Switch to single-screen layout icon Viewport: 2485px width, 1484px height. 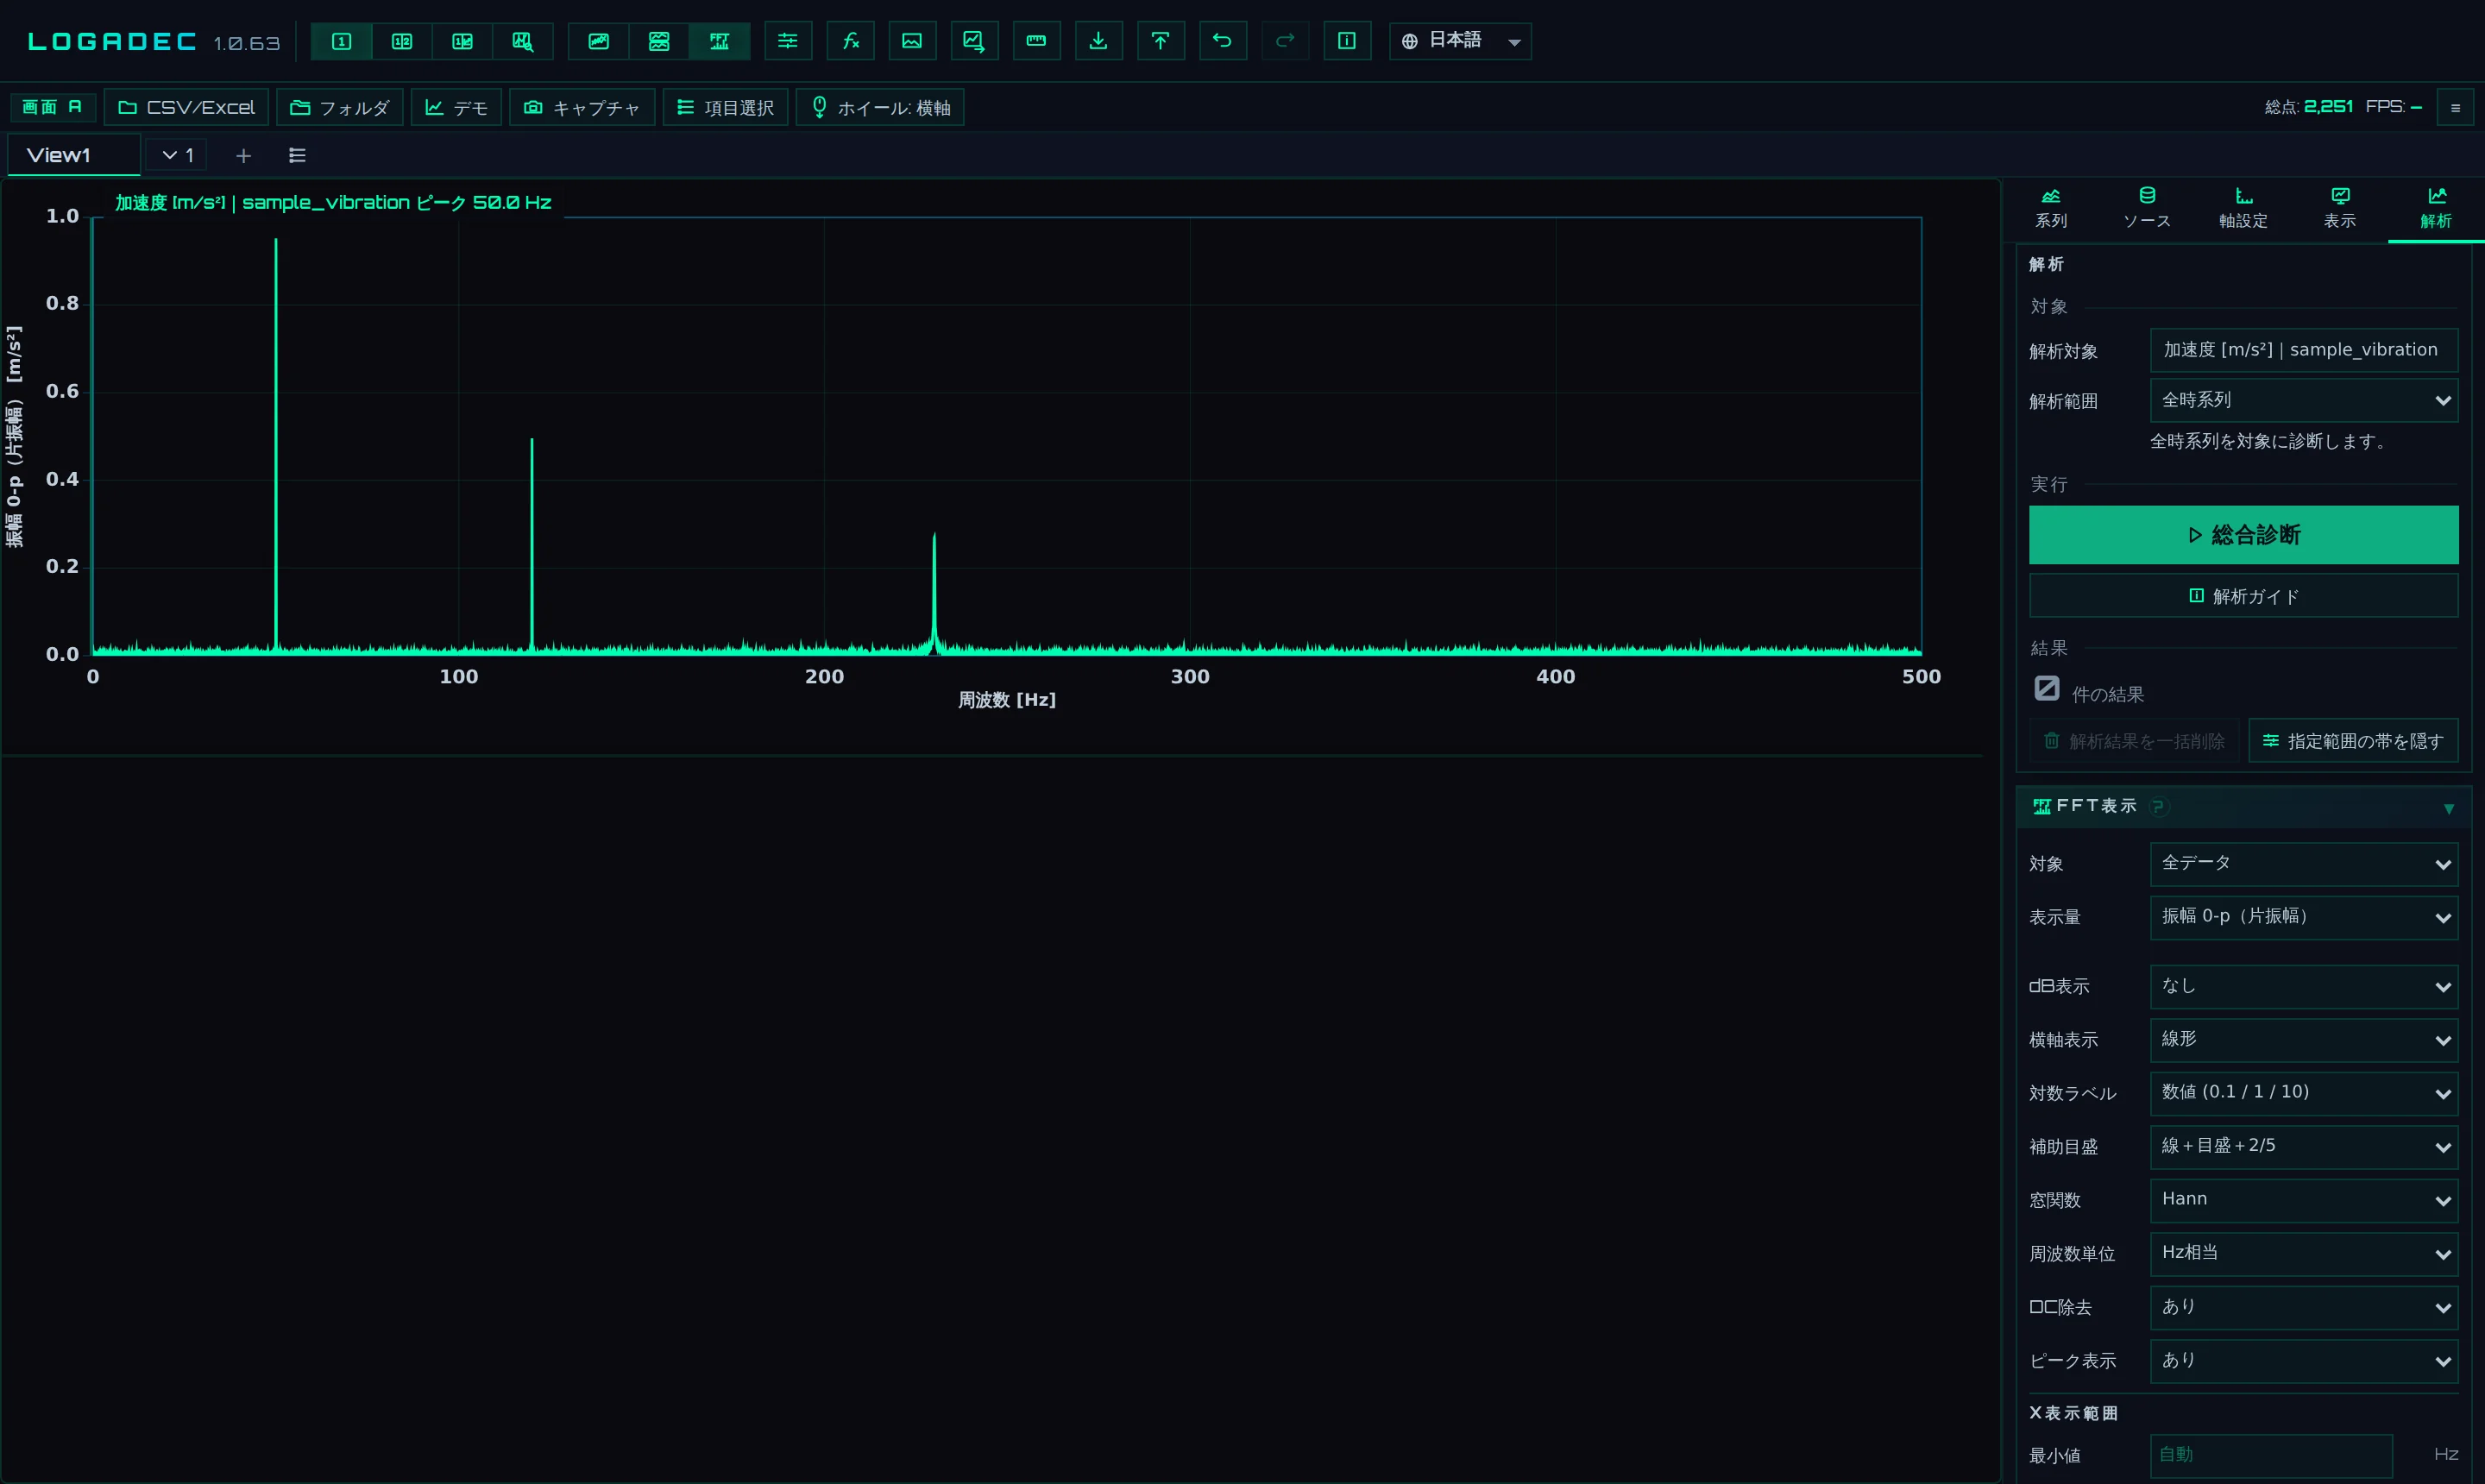(341, 41)
